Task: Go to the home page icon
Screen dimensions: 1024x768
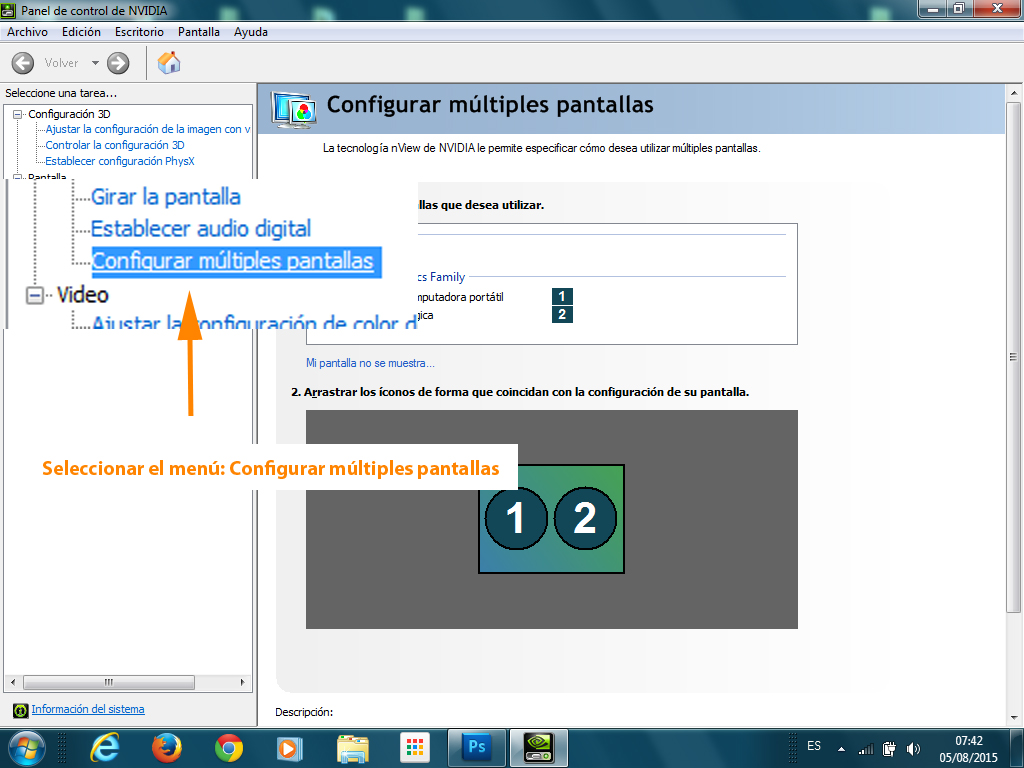Action: (169, 63)
